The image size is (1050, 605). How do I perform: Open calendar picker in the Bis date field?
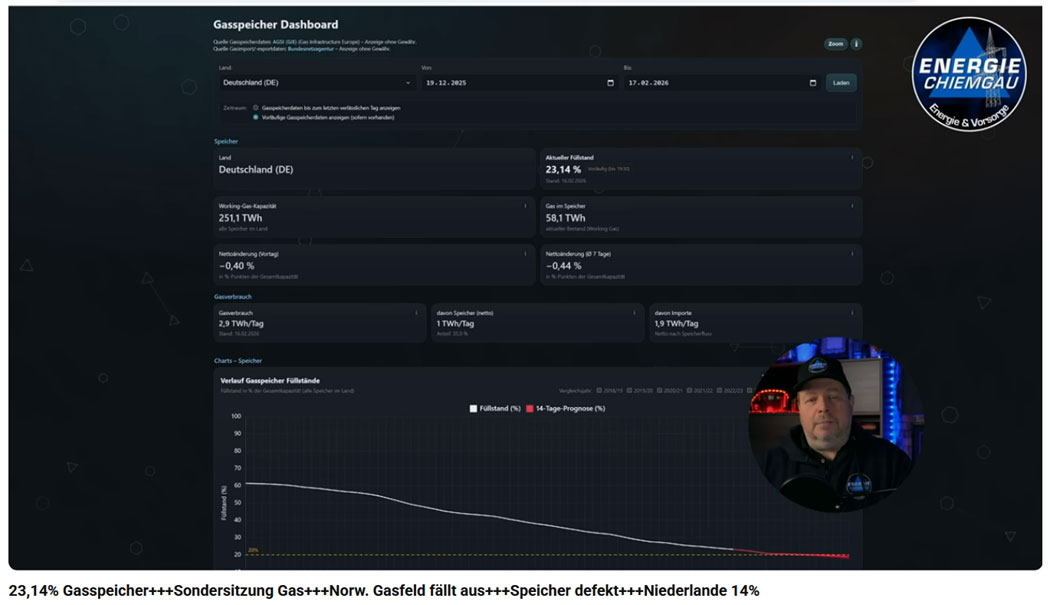tap(813, 83)
